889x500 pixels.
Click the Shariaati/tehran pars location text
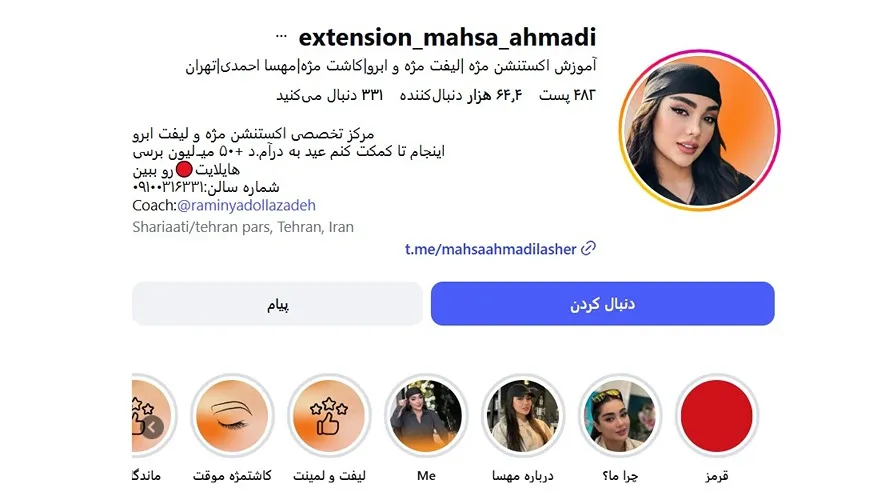tap(243, 227)
